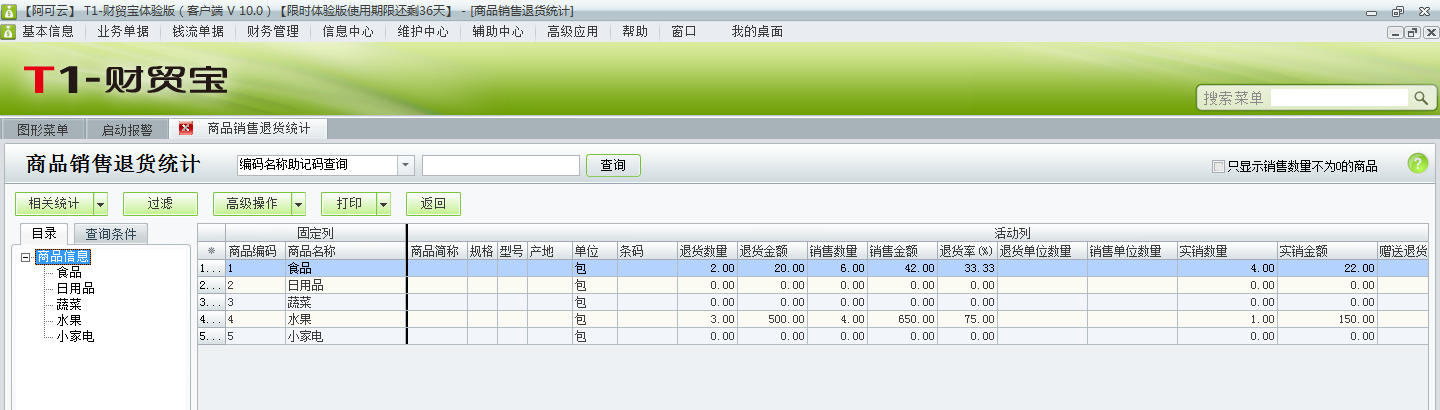Click the 500.00 return amount cell
This screenshot has height=410, width=1440.
772,319
